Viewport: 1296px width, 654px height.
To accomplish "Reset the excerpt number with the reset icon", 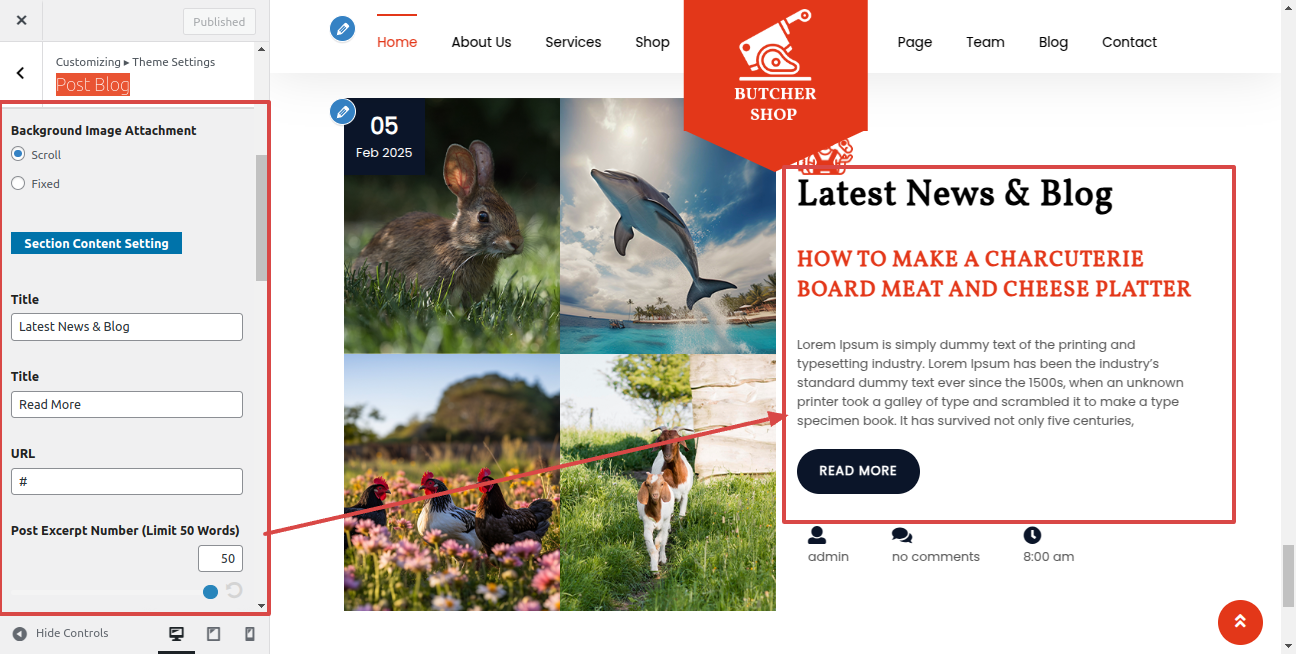I will pyautogui.click(x=234, y=590).
